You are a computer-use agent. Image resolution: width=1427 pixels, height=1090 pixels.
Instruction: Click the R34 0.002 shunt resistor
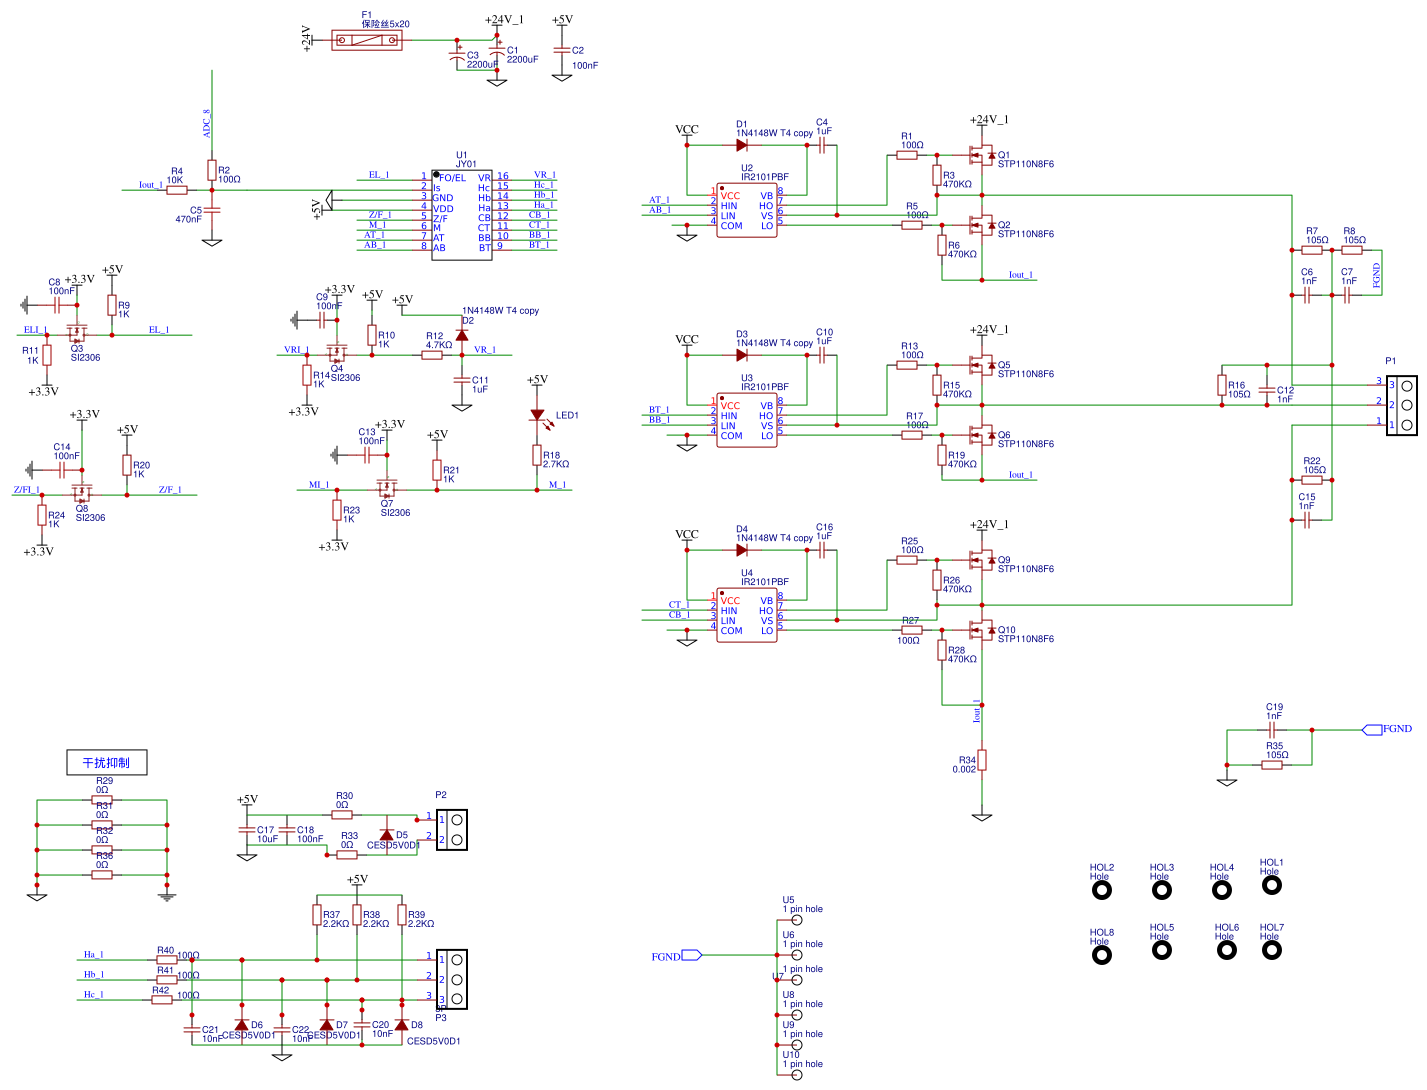[x=982, y=760]
